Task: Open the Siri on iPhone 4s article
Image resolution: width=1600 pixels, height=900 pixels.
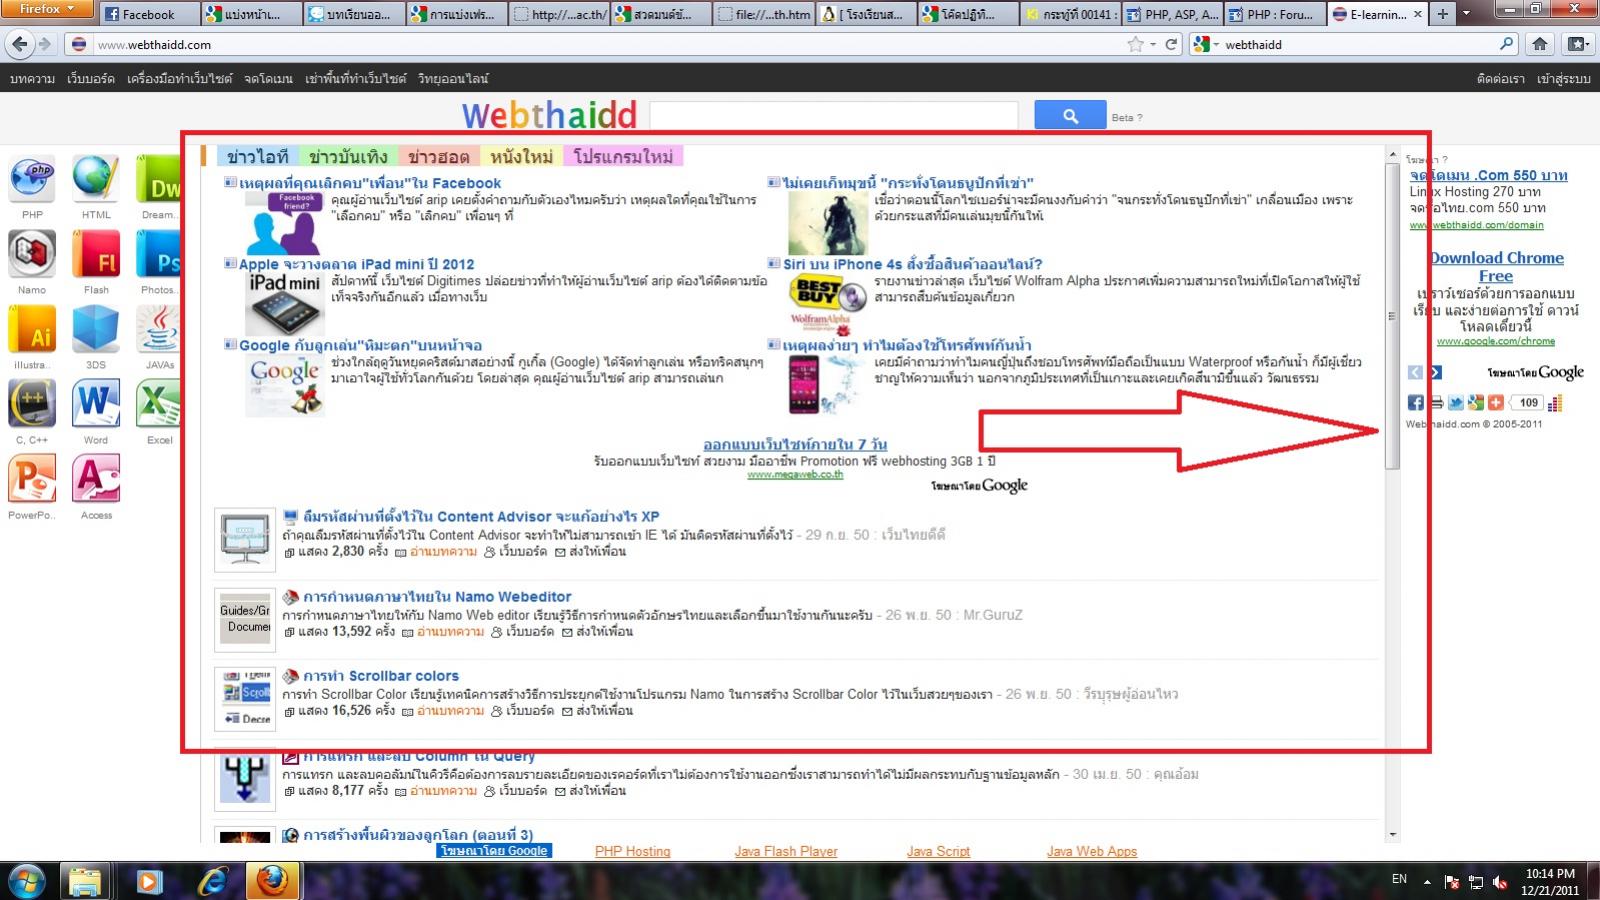Action: tap(912, 264)
